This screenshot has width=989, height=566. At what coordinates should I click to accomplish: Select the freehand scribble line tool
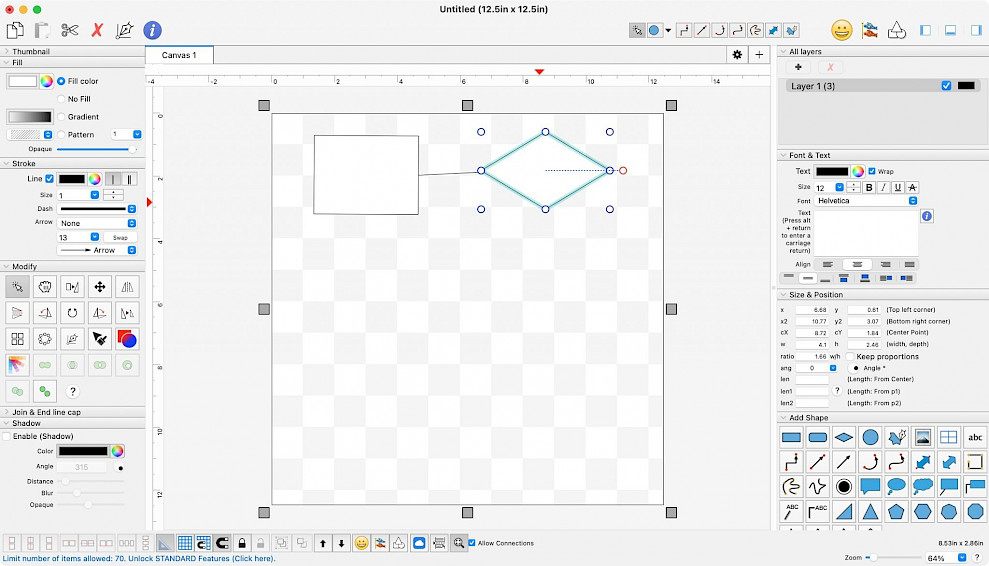(817, 486)
